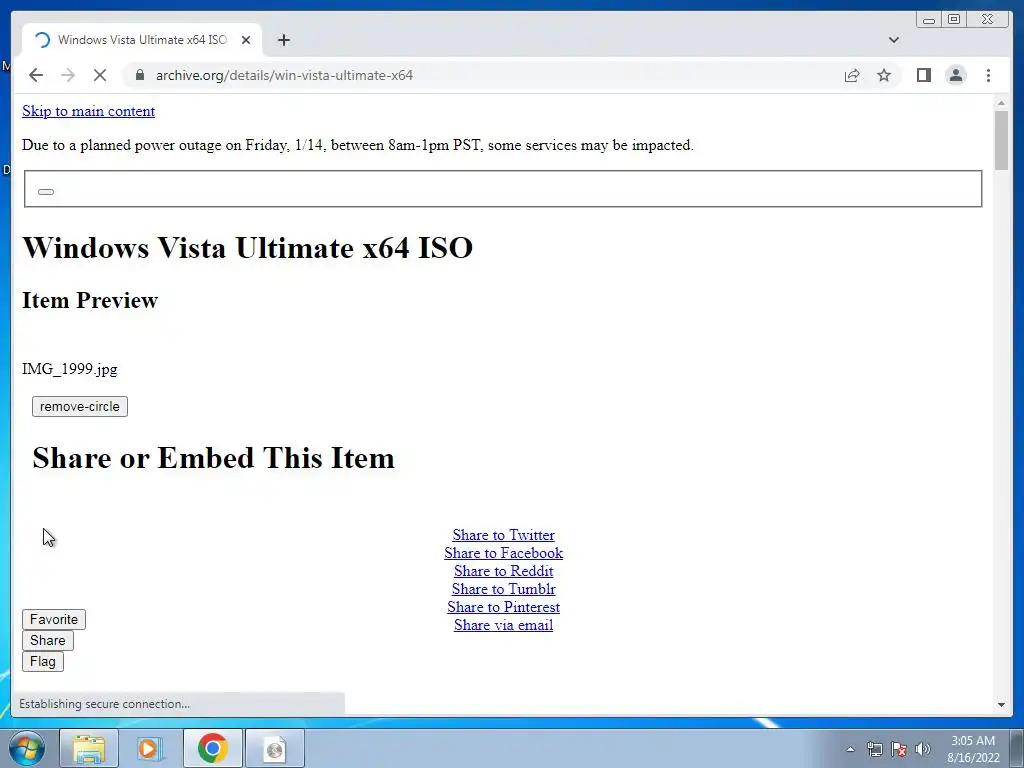Open the Share to Facebook link
The image size is (1024, 768).
[504, 553]
